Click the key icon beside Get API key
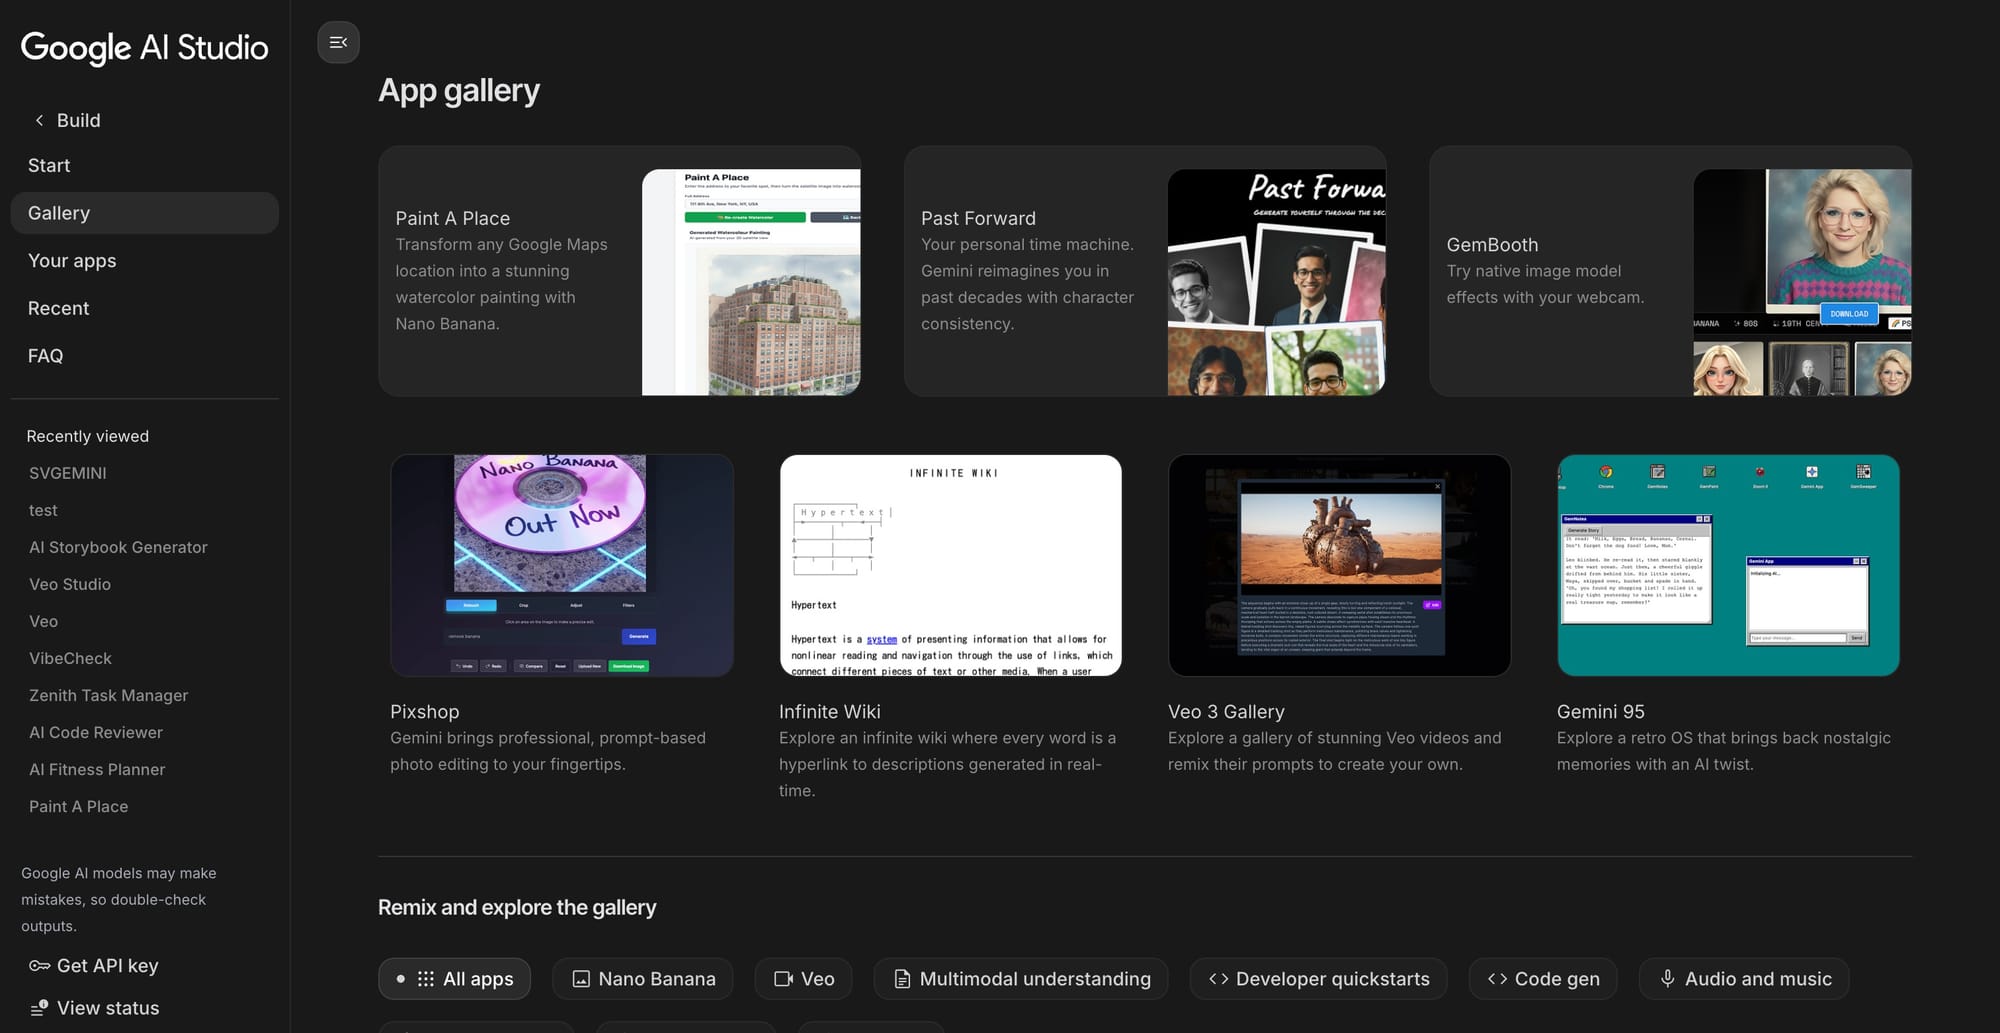Image resolution: width=2000 pixels, height=1033 pixels. point(38,965)
